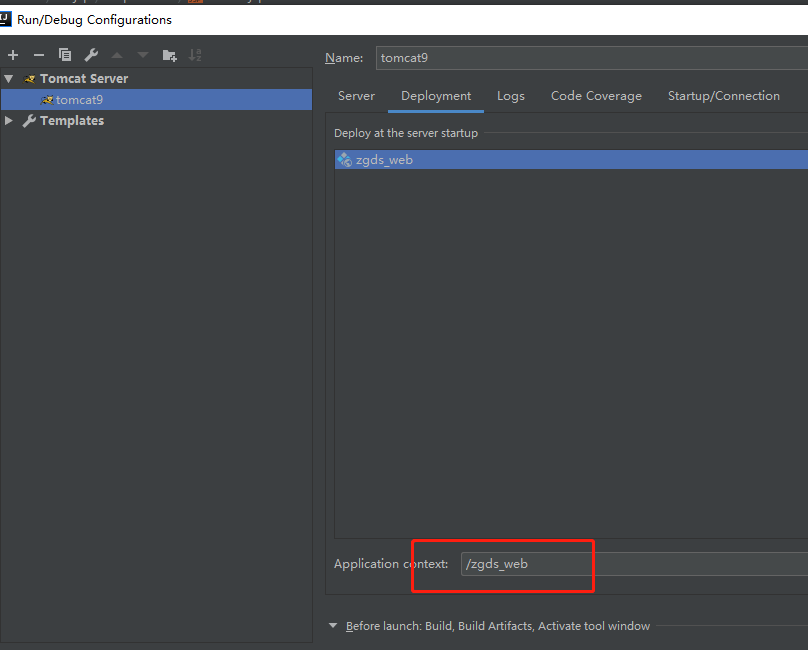The image size is (808, 650).
Task: Remove the selected configuration with the minus icon
Action: click(39, 55)
